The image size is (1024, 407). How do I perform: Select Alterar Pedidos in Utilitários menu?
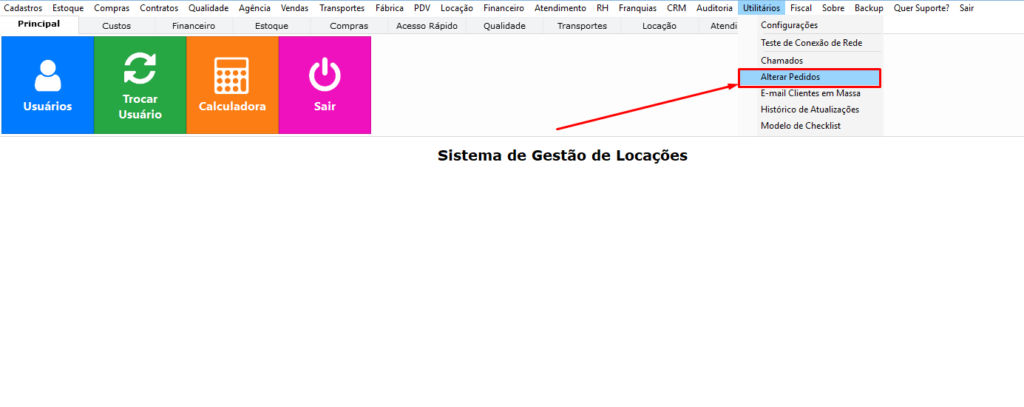[790, 77]
